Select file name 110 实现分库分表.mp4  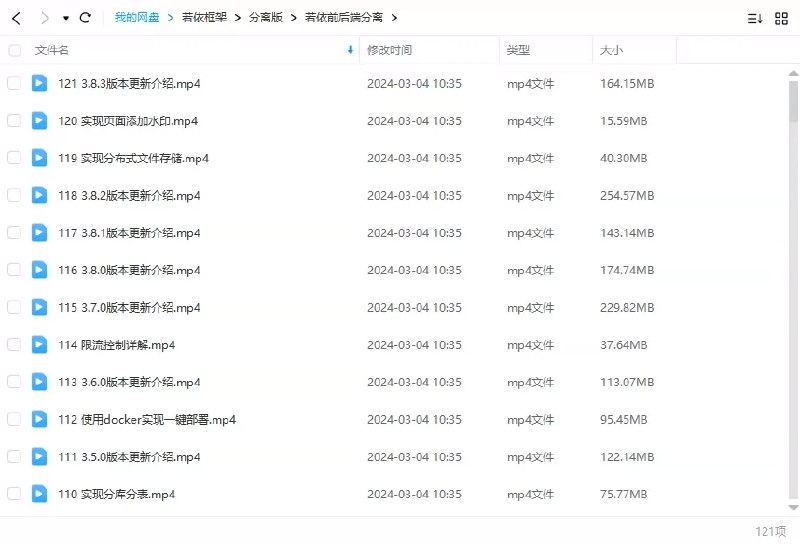[116, 494]
